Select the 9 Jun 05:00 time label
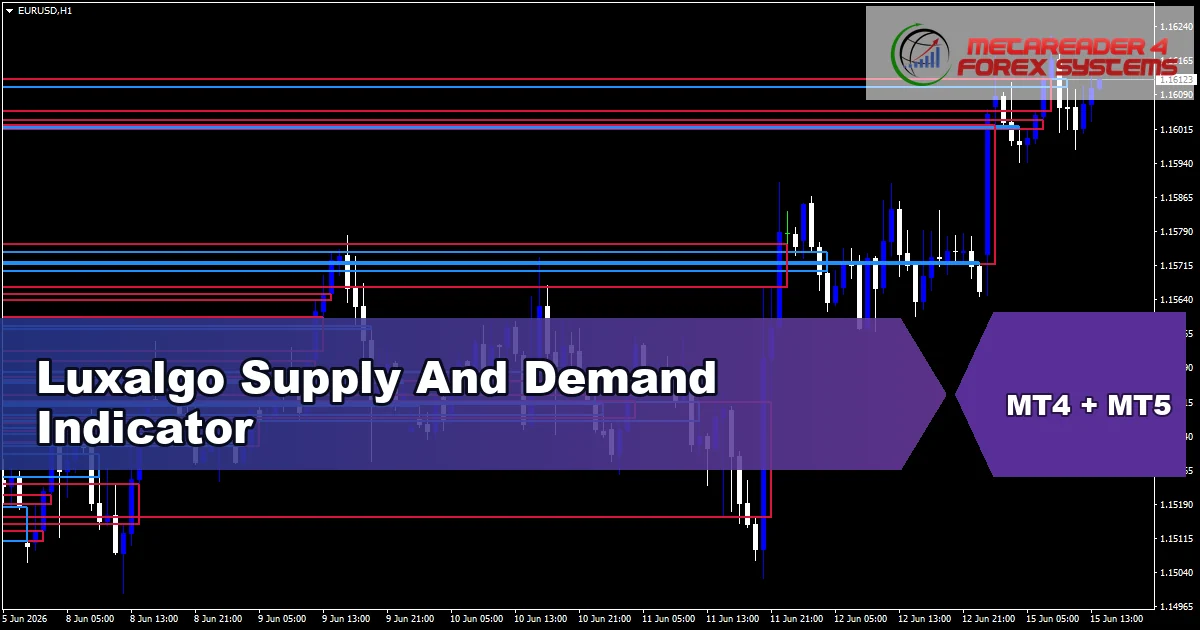The height and width of the screenshot is (630, 1200). tap(281, 618)
